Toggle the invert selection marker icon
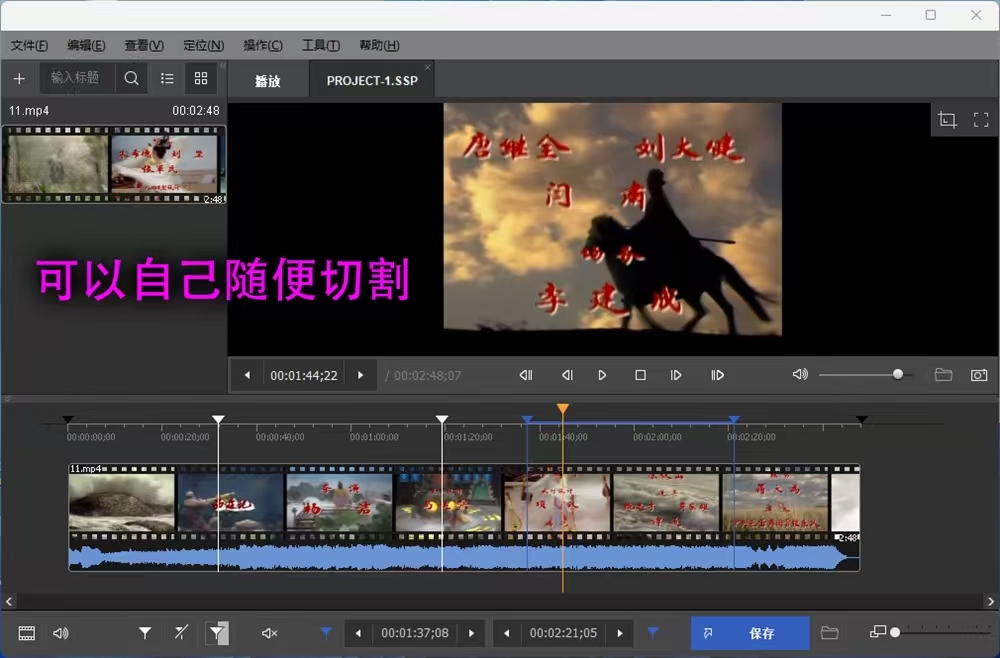 (x=217, y=633)
